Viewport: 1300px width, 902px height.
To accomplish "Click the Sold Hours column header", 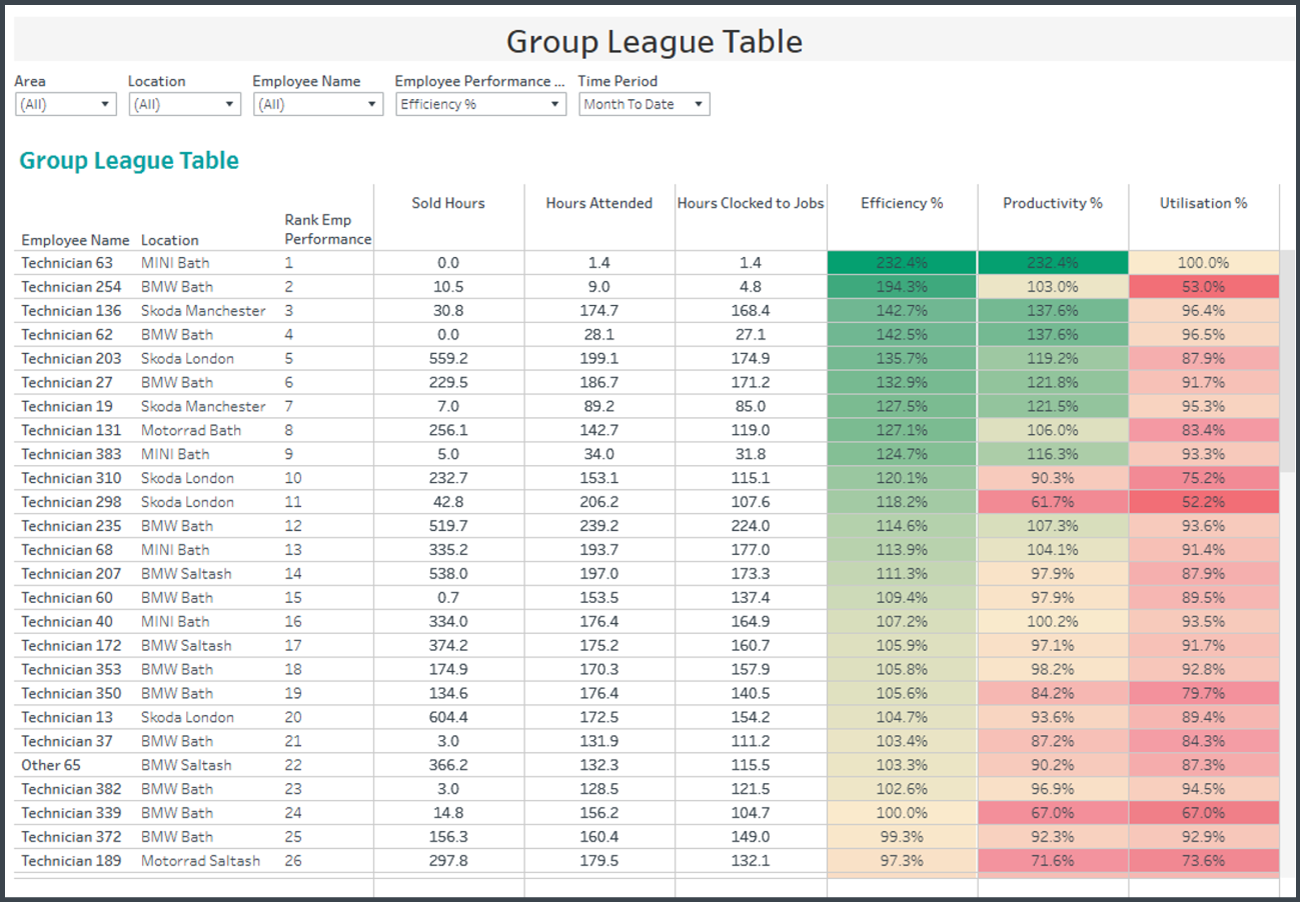I will pos(448,203).
